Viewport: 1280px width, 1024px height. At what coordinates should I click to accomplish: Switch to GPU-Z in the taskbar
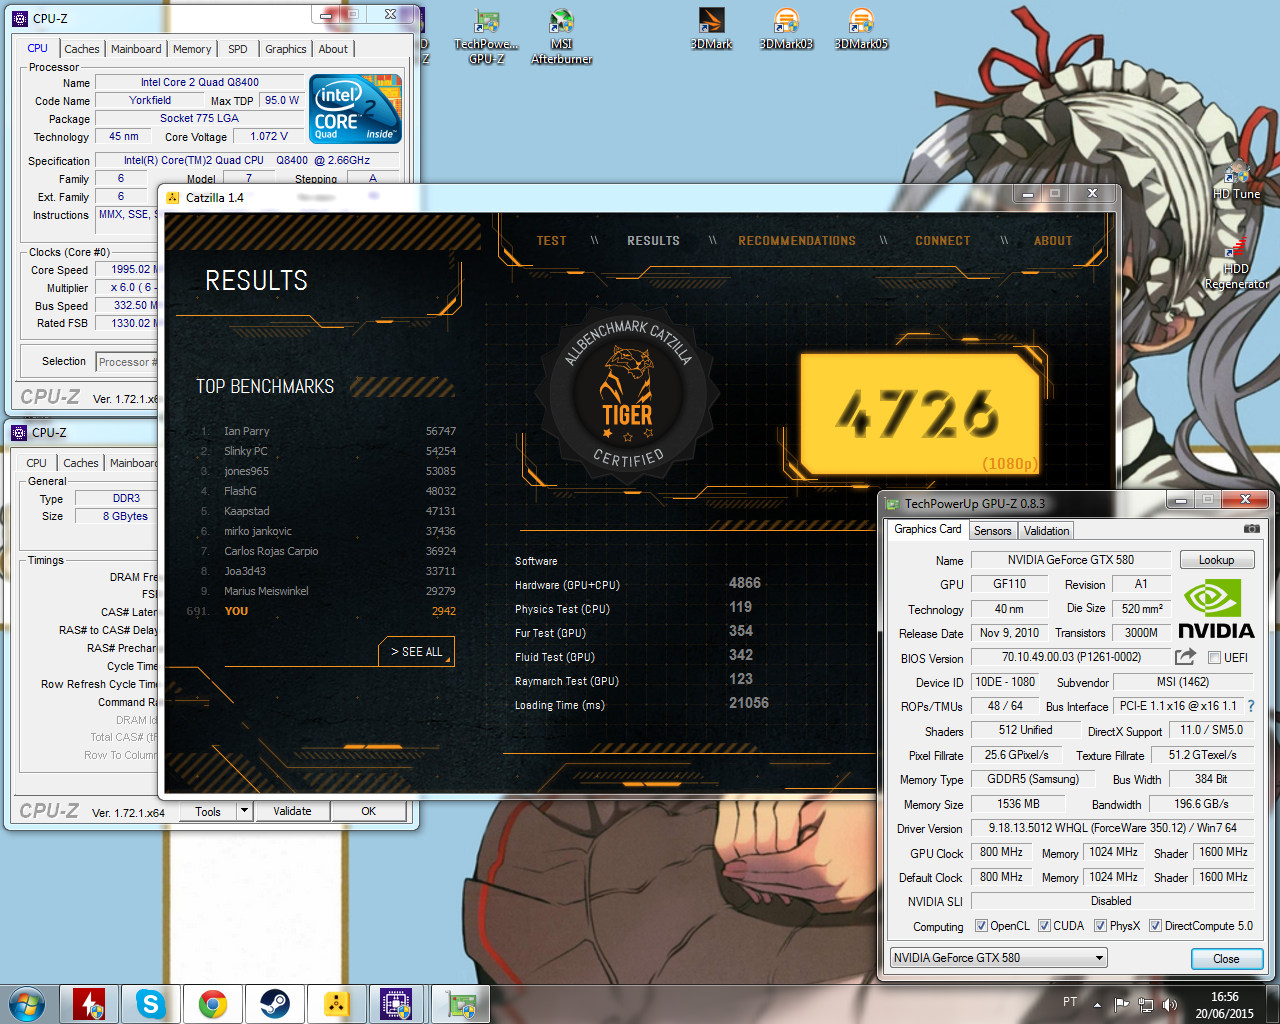coord(460,1004)
